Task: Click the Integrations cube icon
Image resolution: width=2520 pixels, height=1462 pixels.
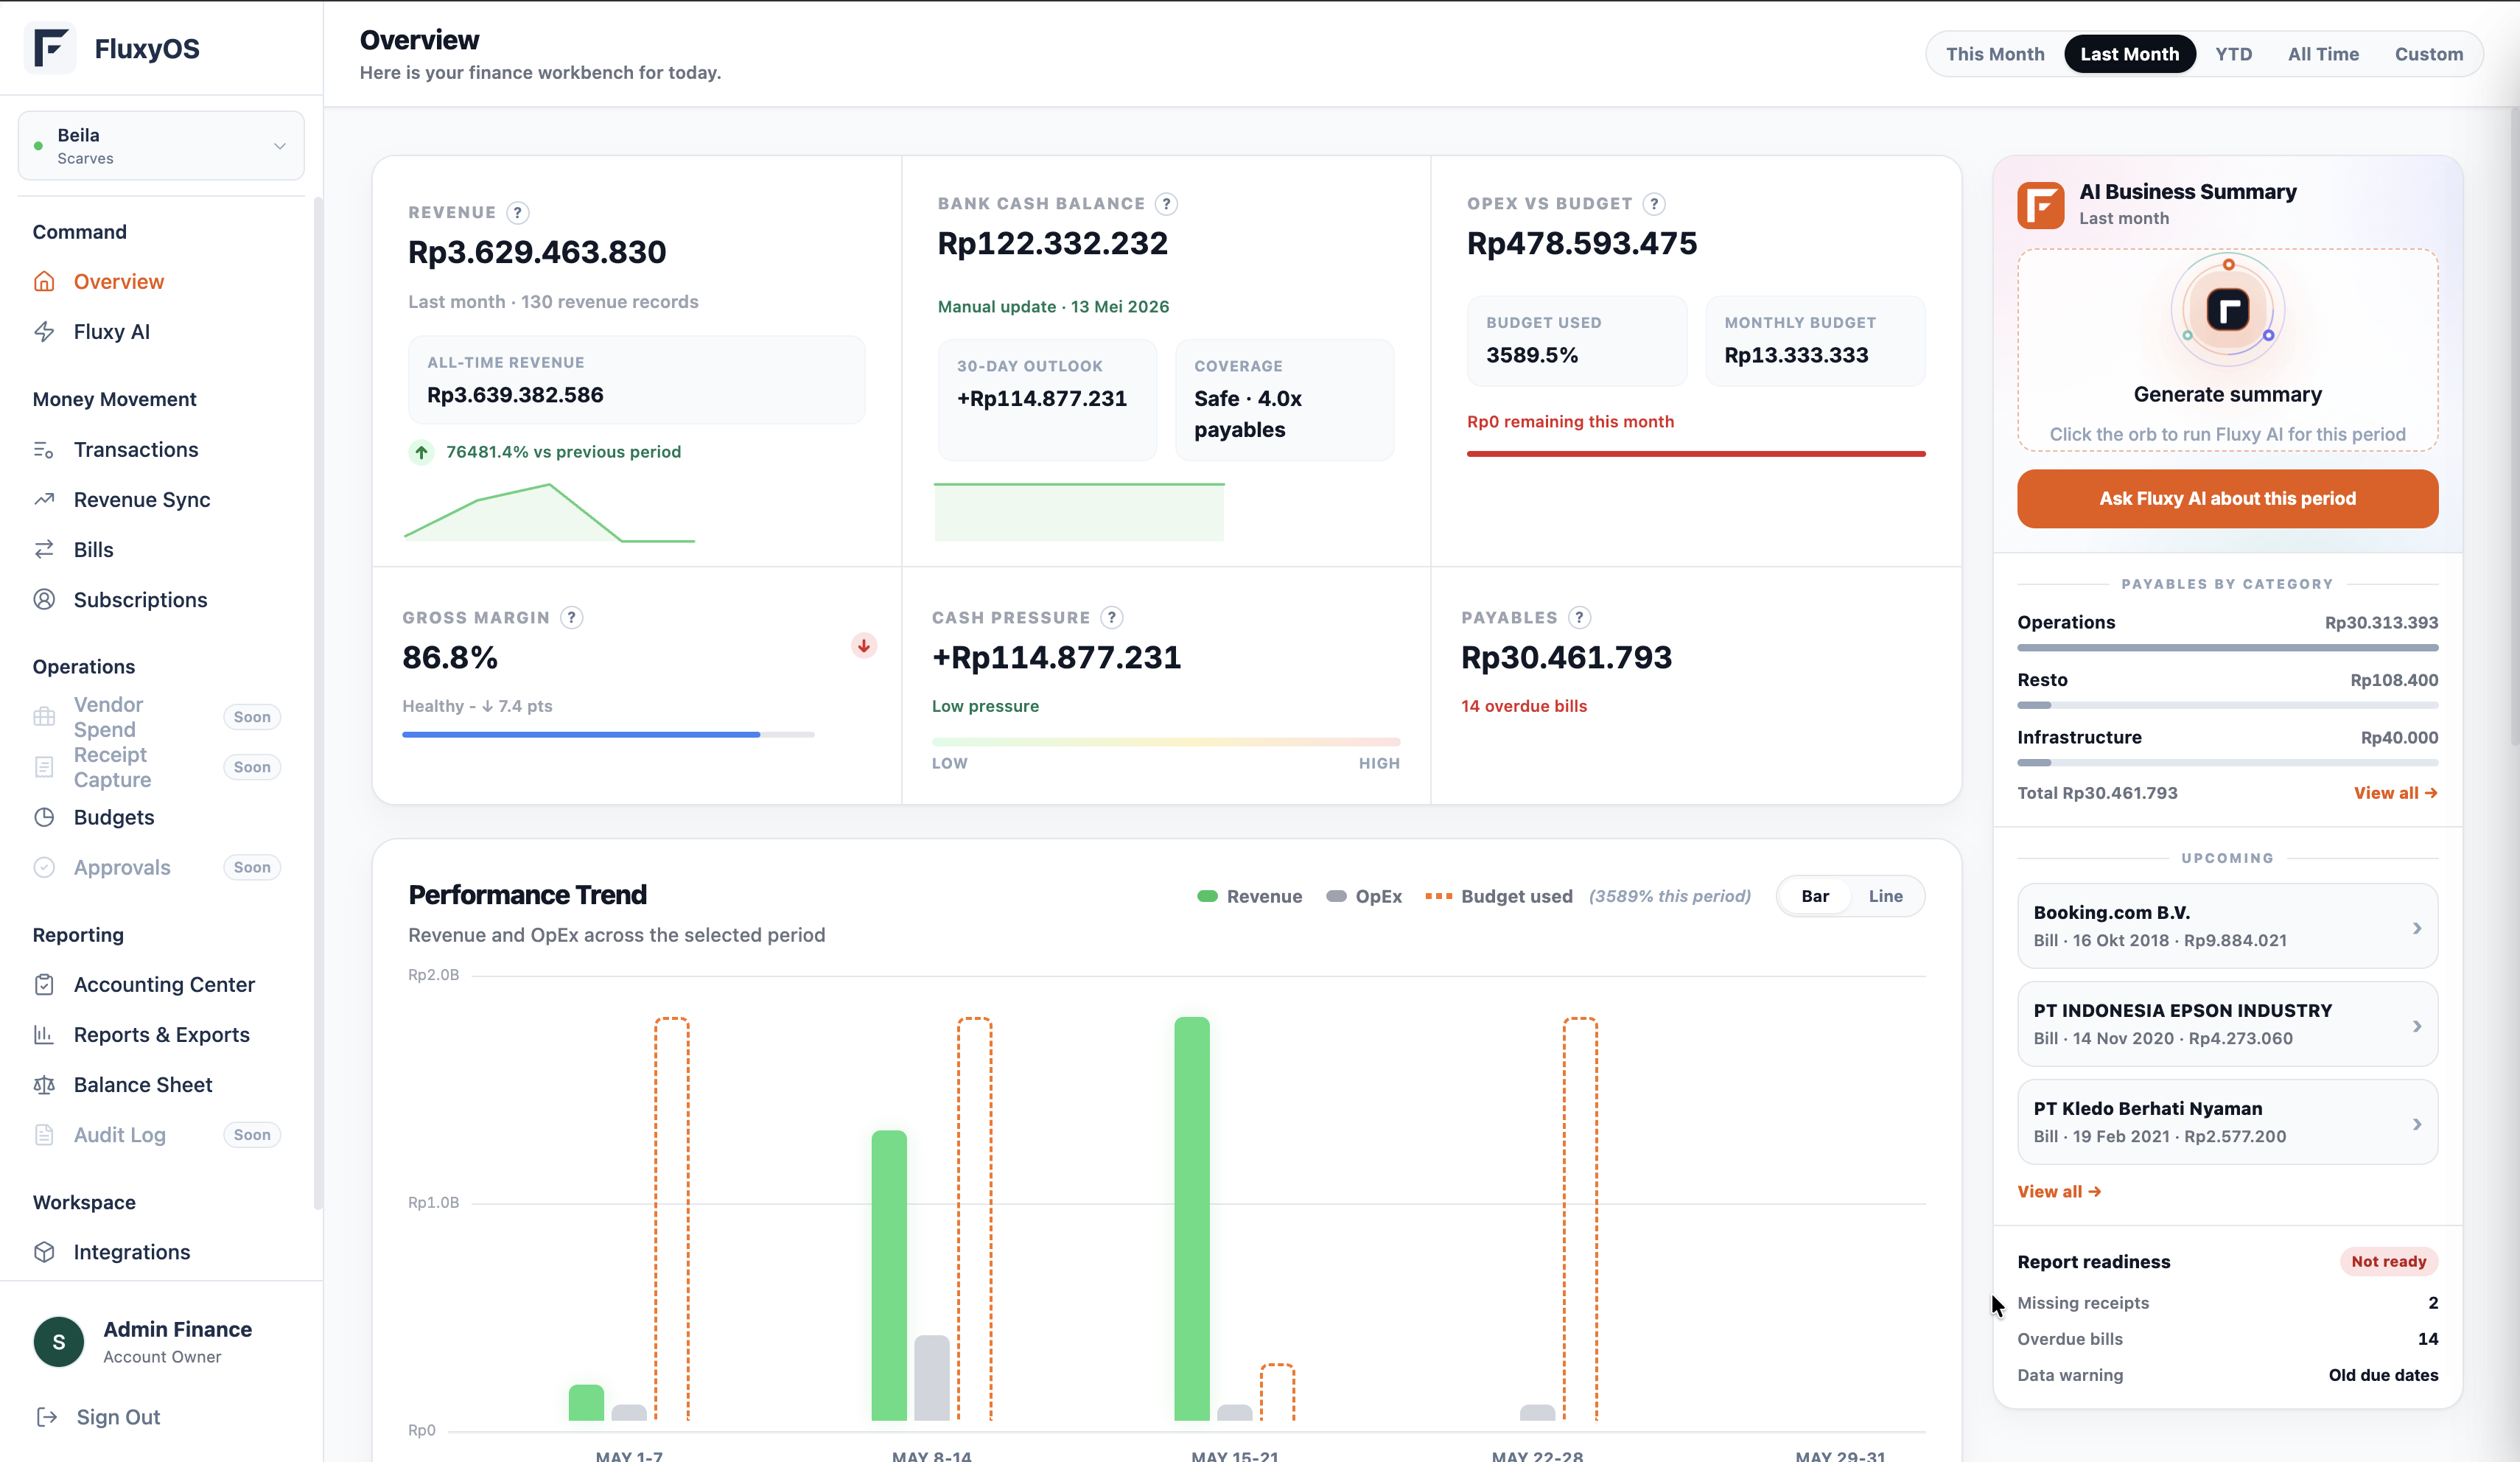Action: pyautogui.click(x=44, y=1252)
